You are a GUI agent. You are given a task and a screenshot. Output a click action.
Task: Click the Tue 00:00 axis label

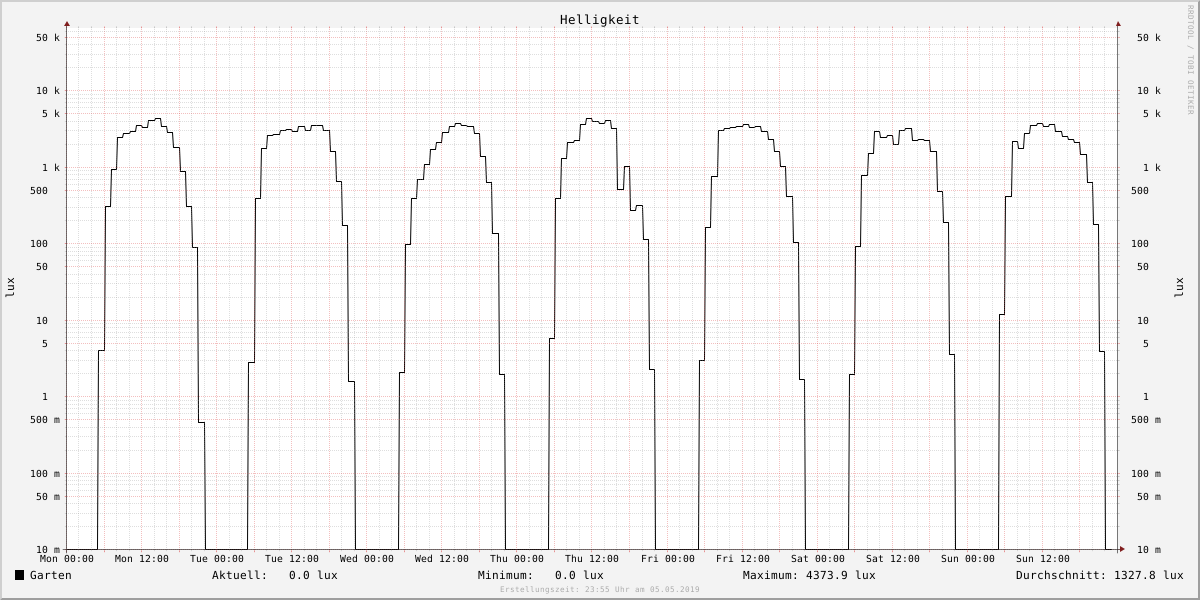coord(217,559)
